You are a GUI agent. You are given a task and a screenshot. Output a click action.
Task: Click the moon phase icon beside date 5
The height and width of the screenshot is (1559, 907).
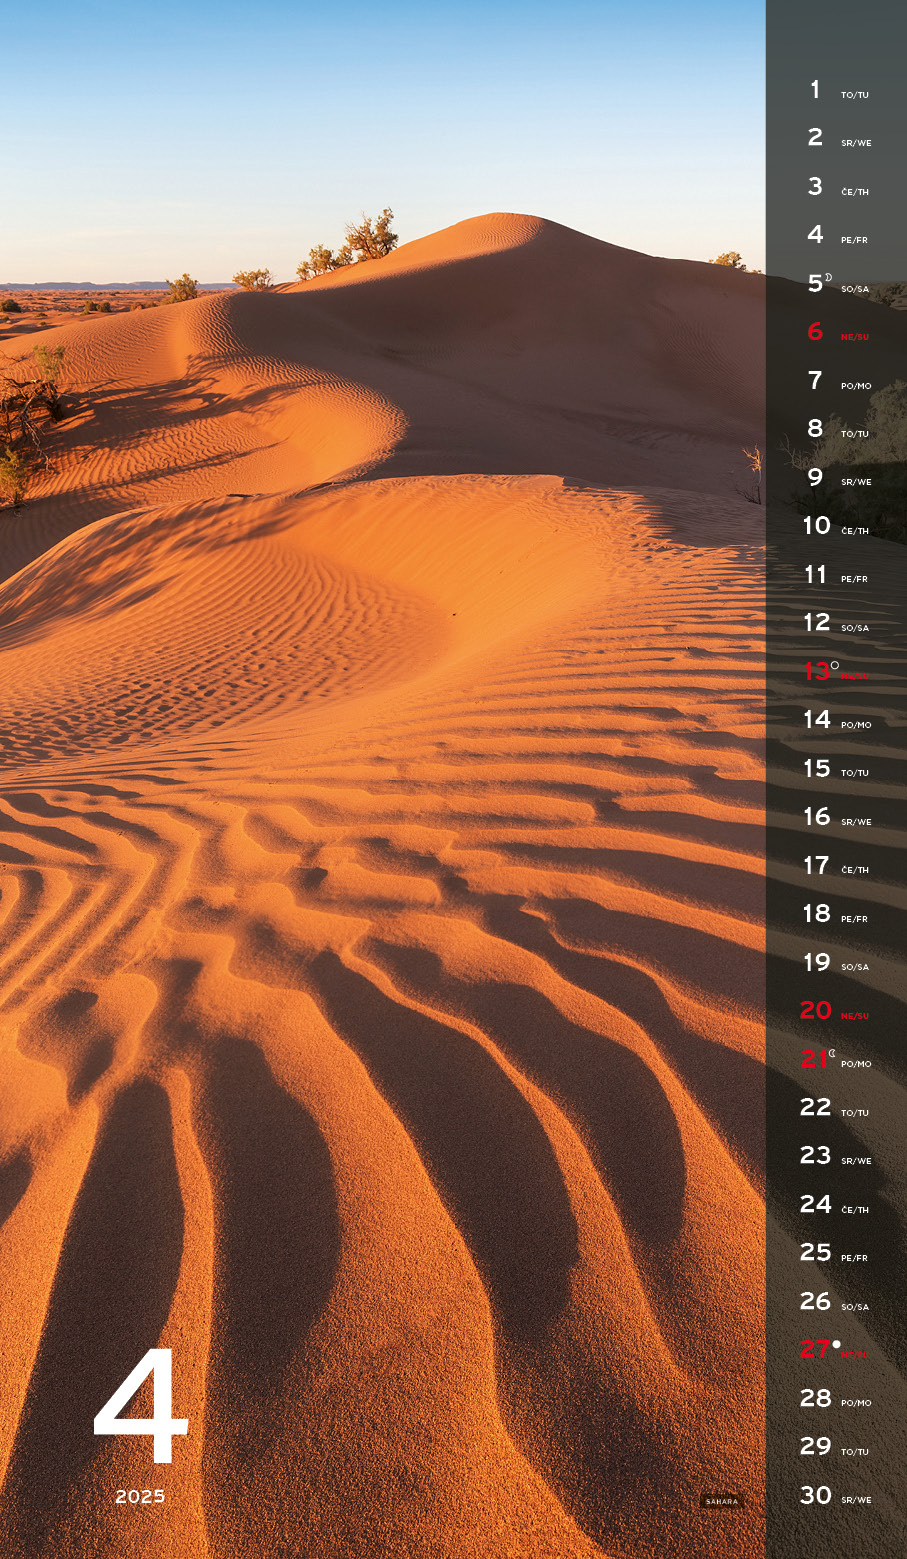pos(828,277)
